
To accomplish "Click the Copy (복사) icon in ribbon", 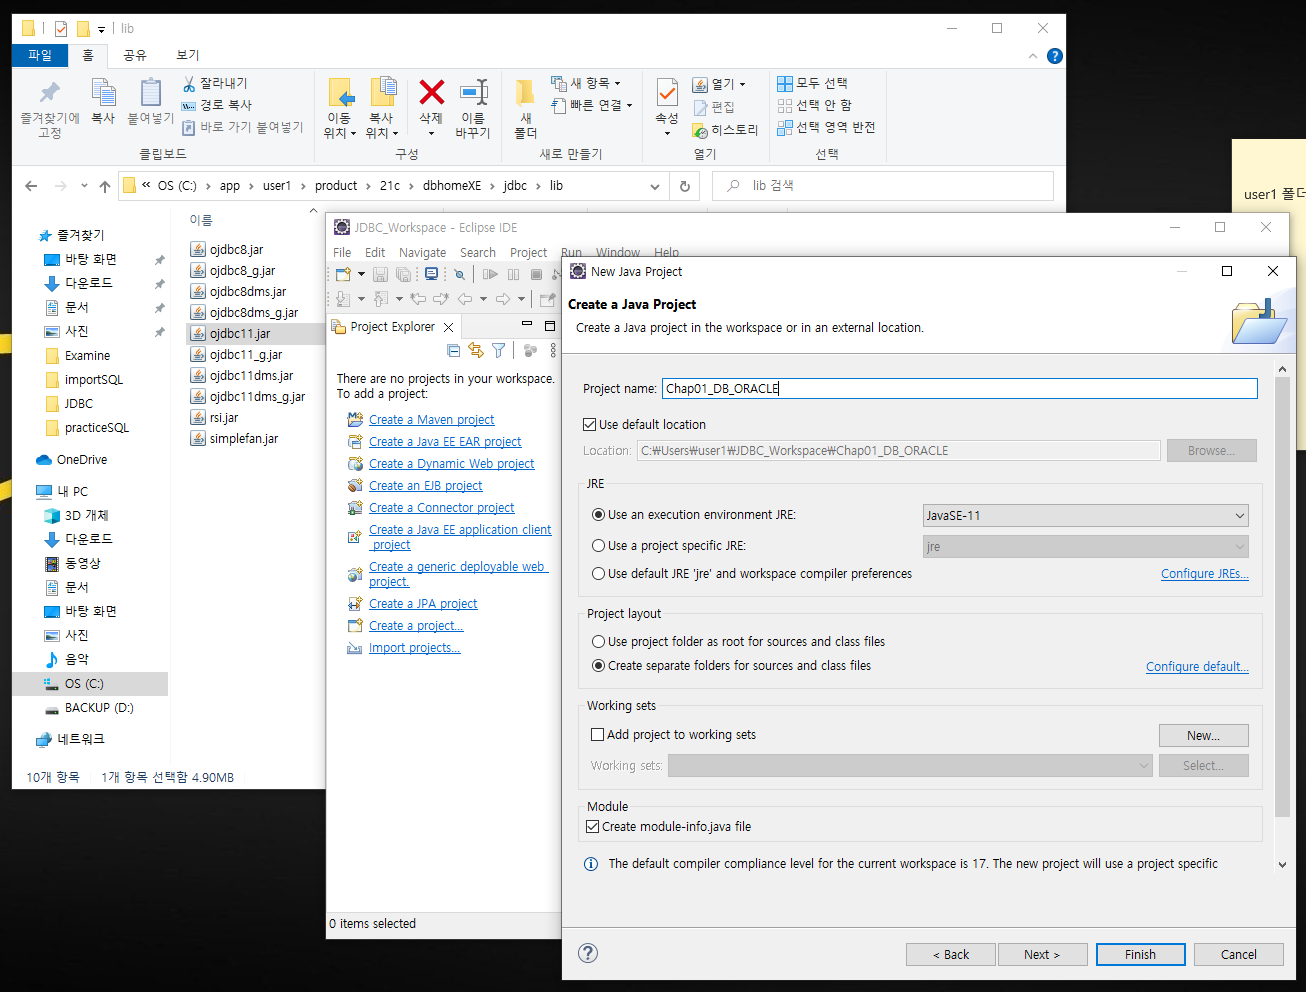I will coord(103,93).
